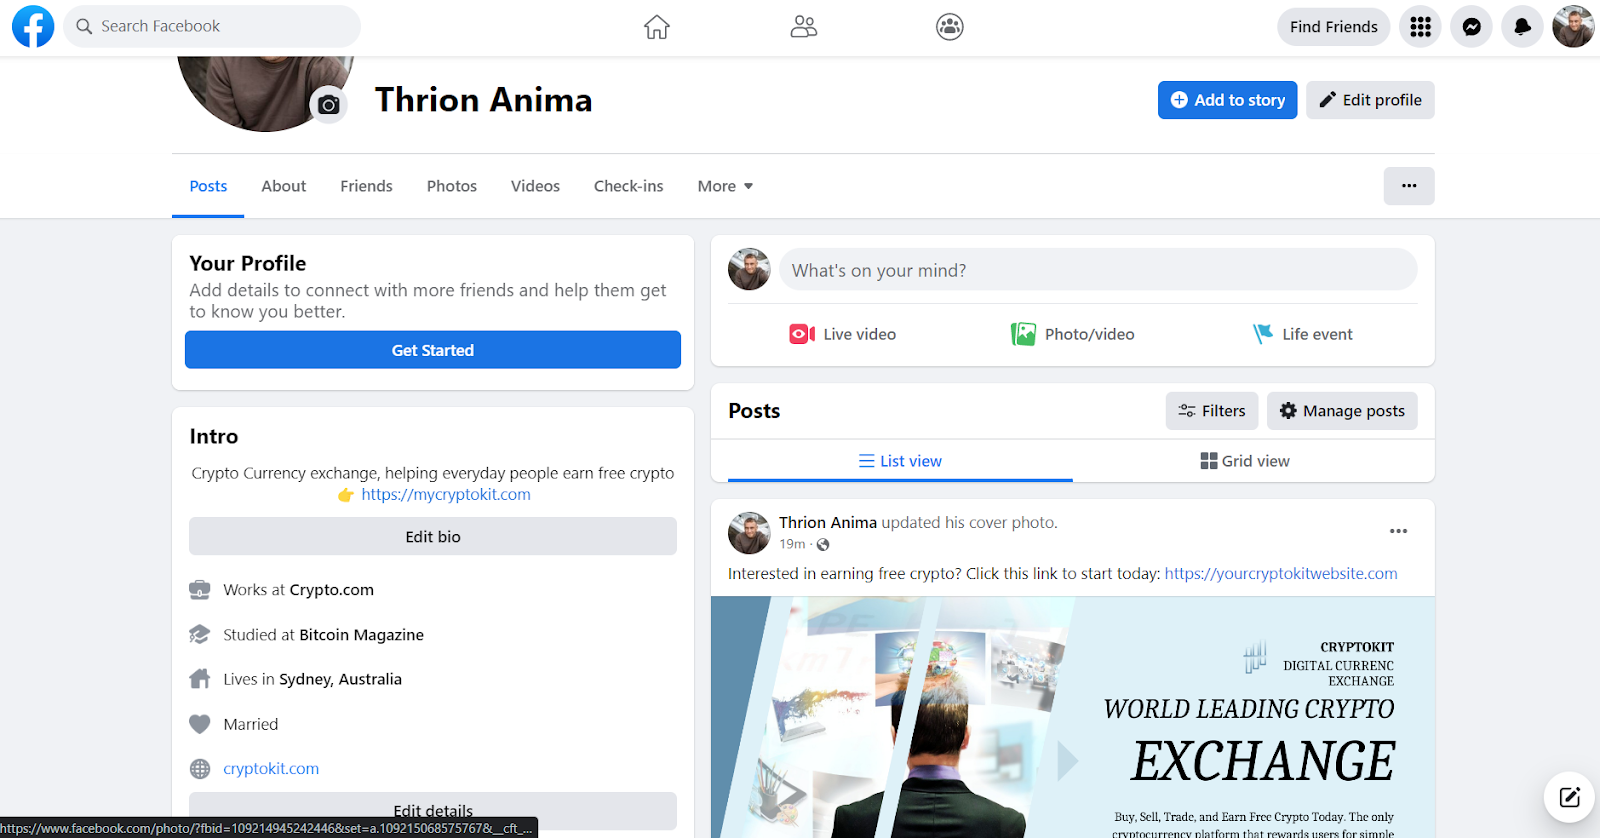1600x838 pixels.
Task: Click the Thrion Anima profile picture
Action: [265, 94]
